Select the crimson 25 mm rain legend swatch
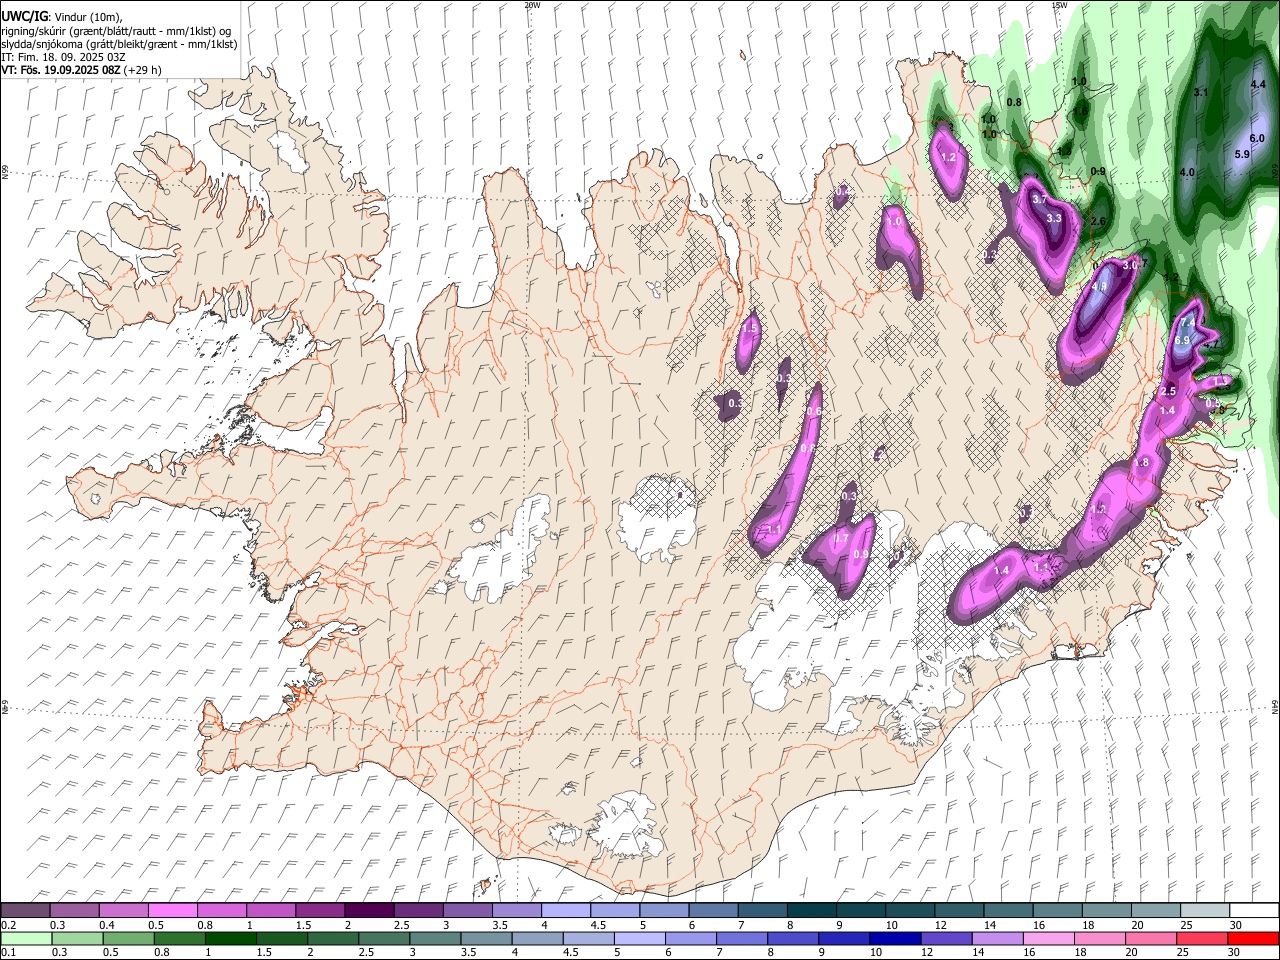Screen dimensions: 1280x960 [1203, 938]
